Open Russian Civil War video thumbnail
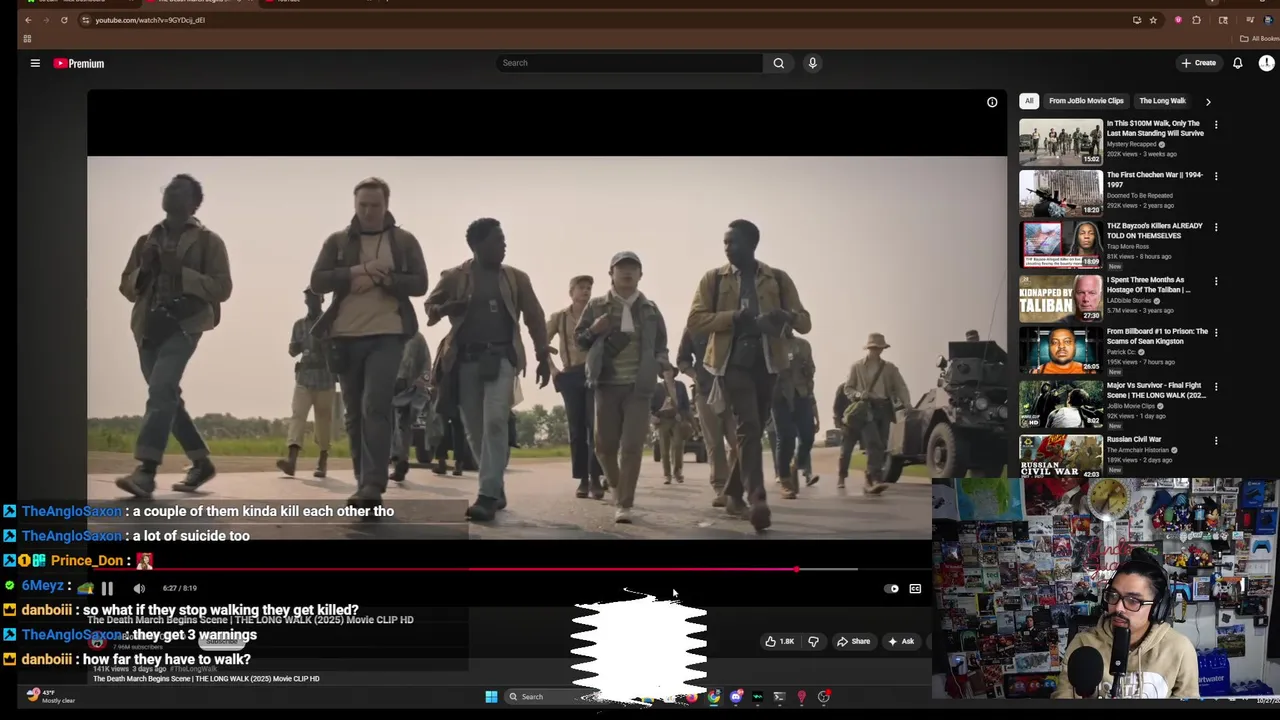This screenshot has width=1280, height=720. click(1061, 456)
